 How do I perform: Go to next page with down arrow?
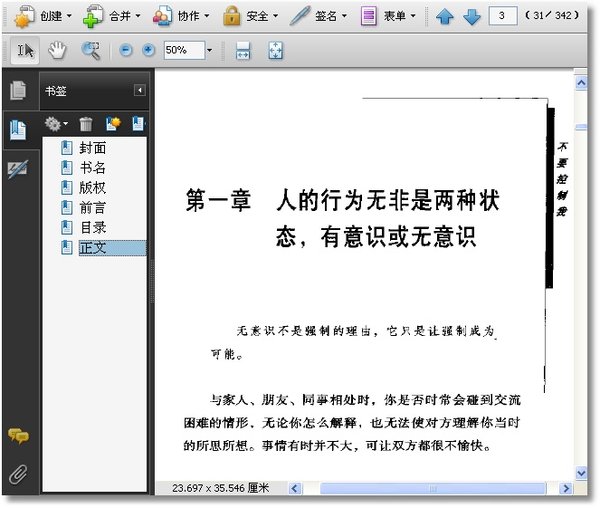point(471,16)
